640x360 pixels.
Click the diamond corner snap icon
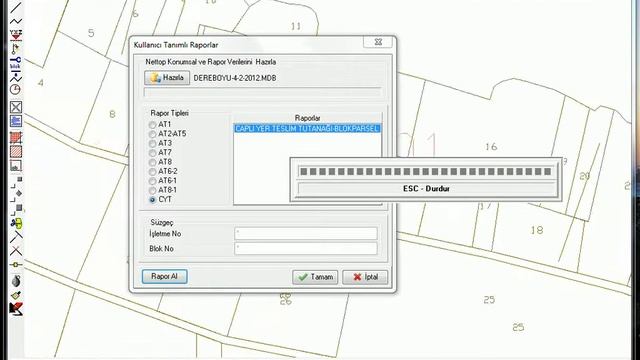pyautogui.click(x=16, y=196)
